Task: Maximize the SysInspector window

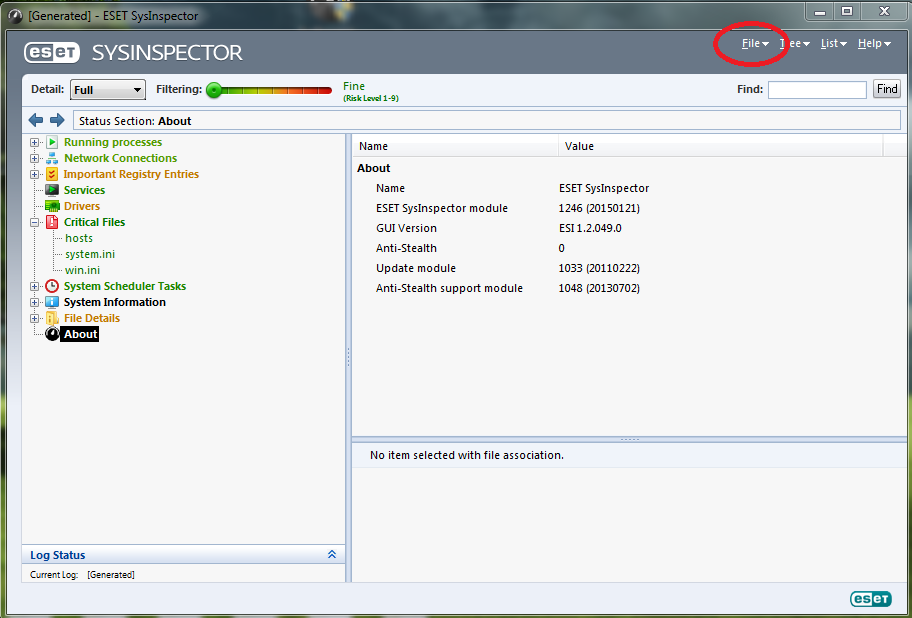Action: tap(847, 11)
